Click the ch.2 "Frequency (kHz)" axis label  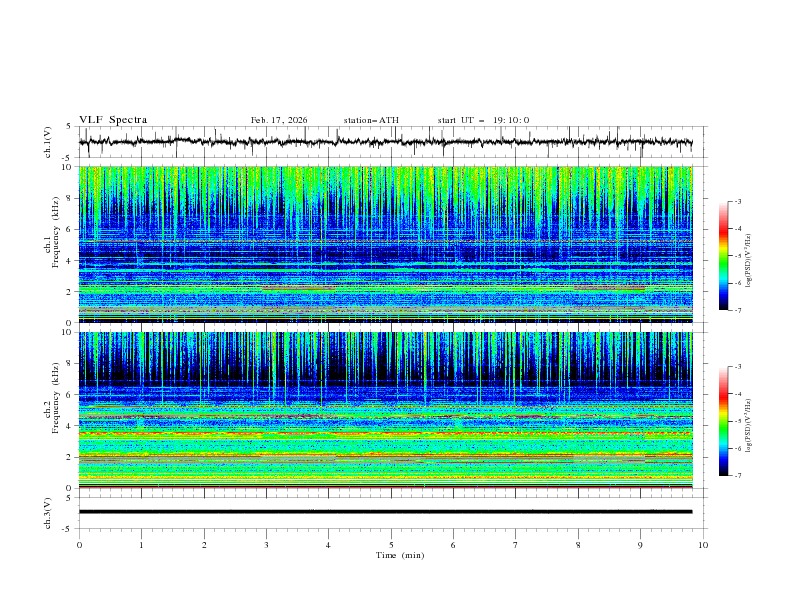[56, 398]
